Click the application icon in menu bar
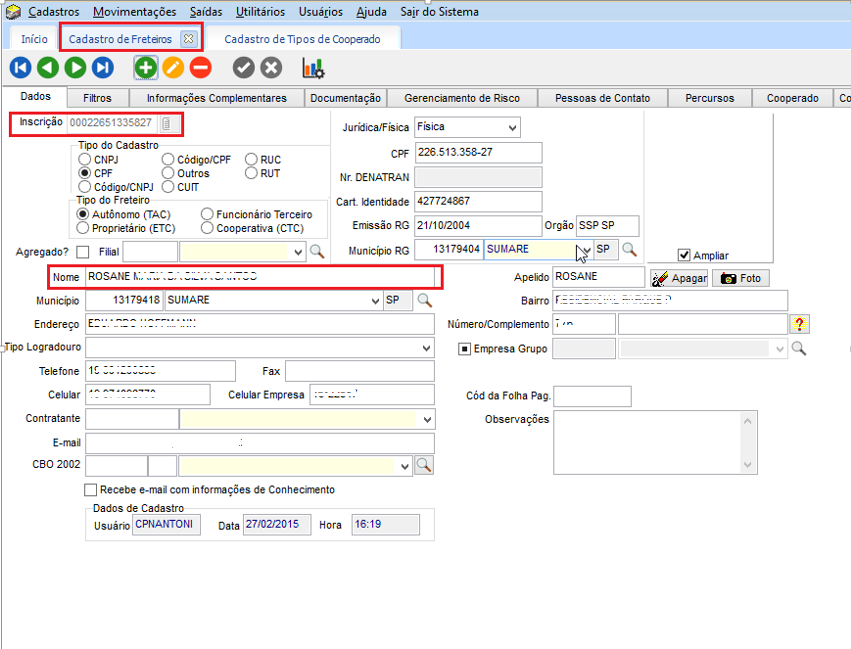This screenshot has height=649, width=851. pyautogui.click(x=13, y=11)
